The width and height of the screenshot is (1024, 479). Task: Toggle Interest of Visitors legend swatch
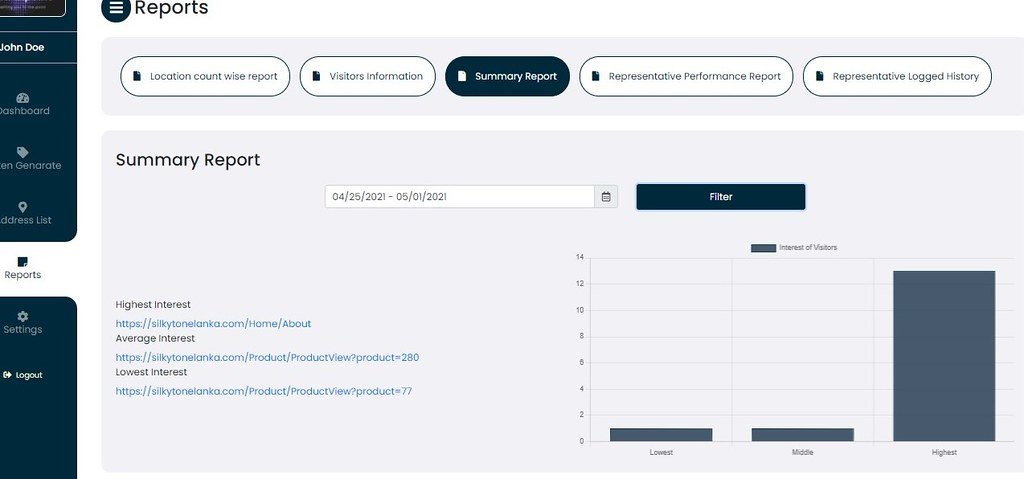click(x=763, y=248)
